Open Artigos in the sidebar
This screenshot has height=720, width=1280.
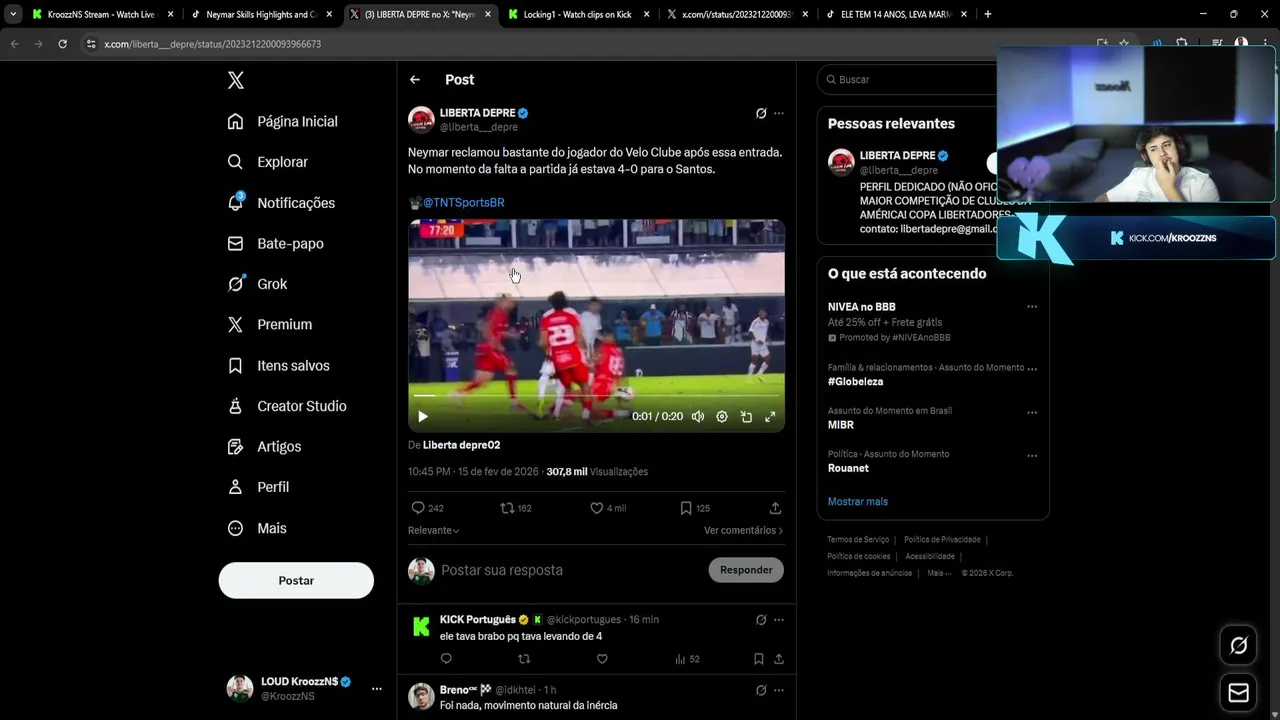point(264,447)
